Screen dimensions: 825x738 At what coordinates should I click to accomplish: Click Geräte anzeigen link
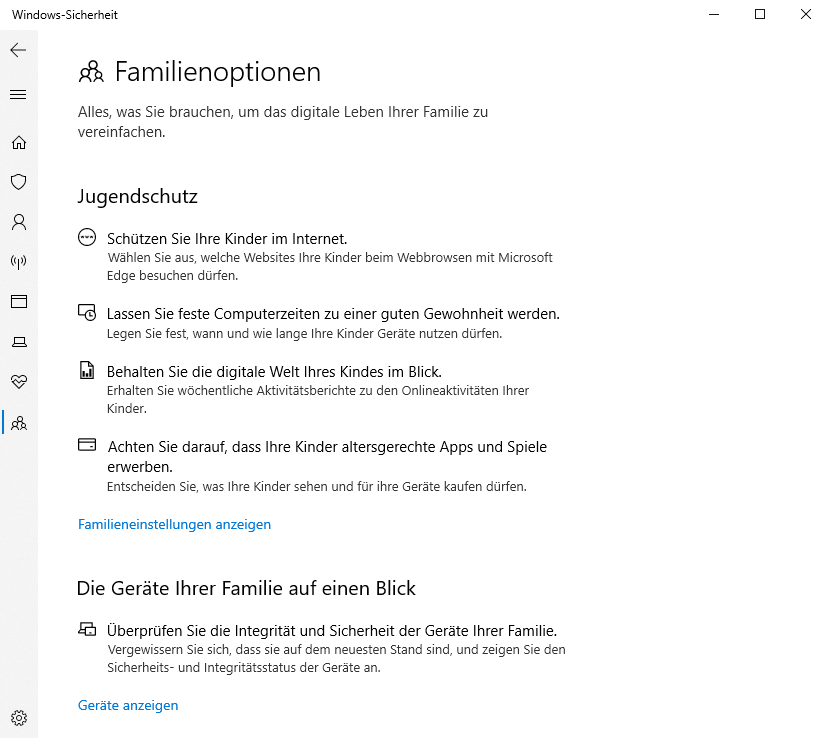(128, 705)
